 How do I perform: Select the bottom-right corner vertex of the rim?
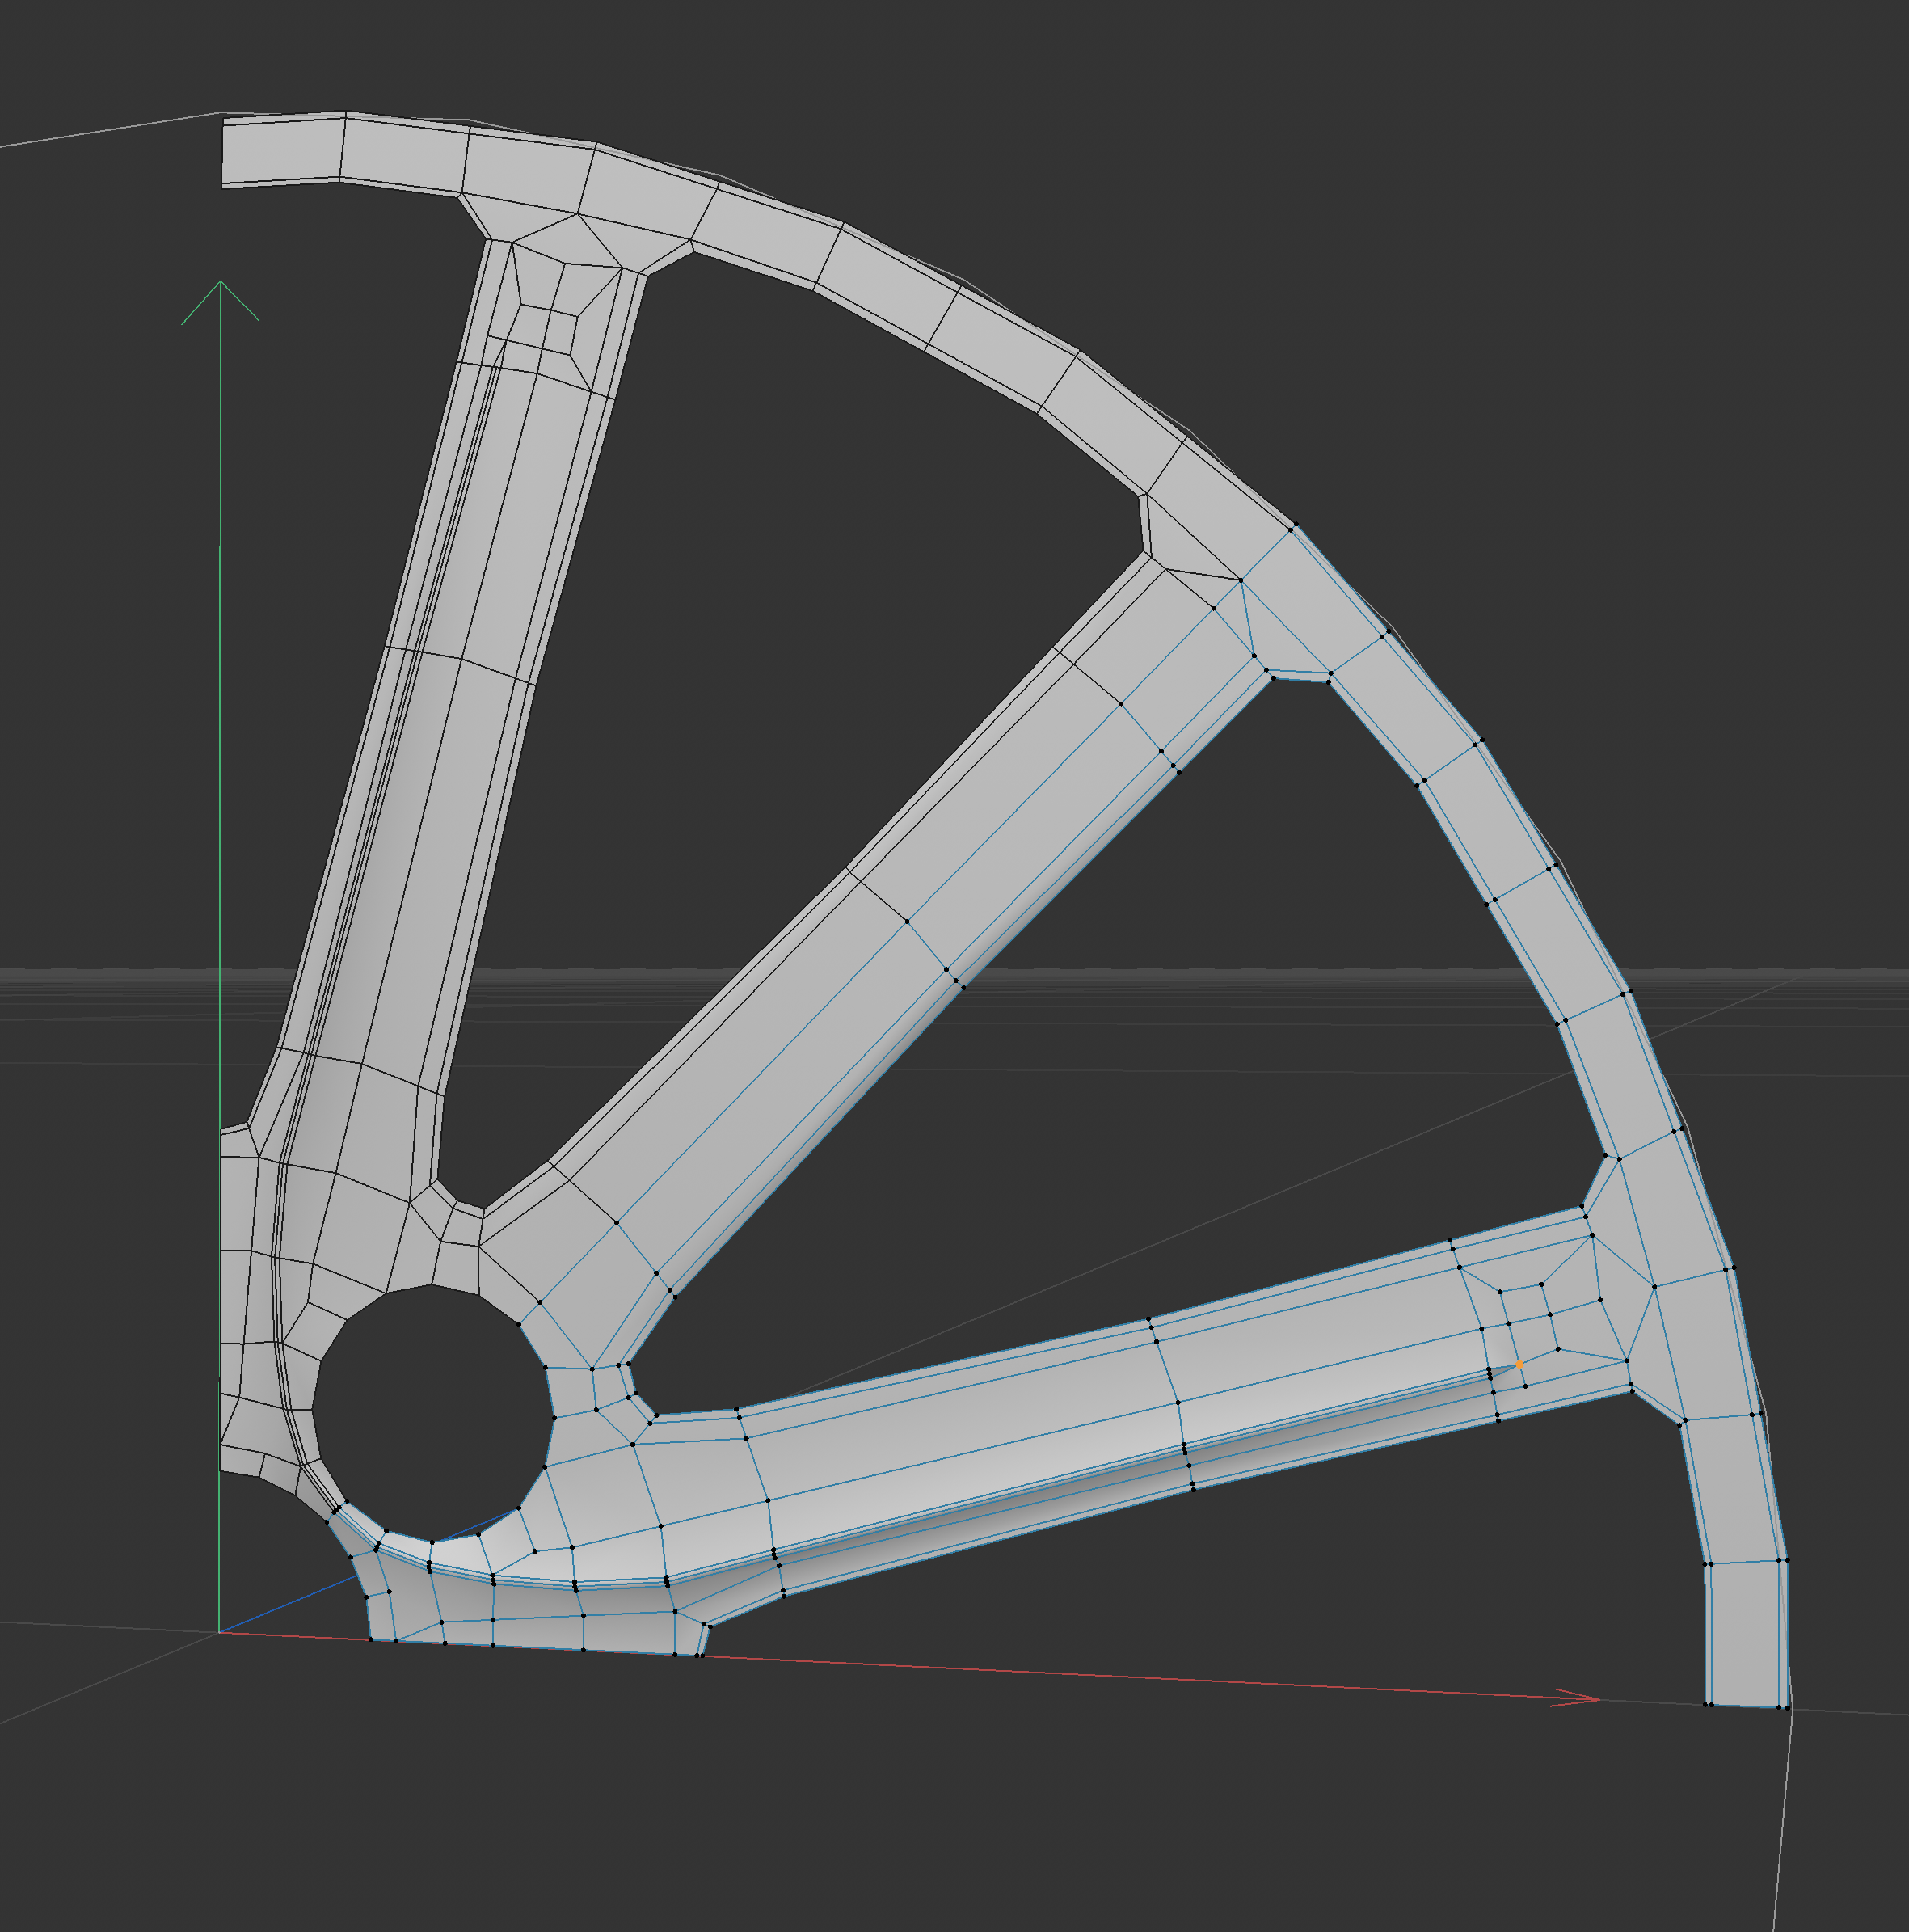[1787, 1707]
